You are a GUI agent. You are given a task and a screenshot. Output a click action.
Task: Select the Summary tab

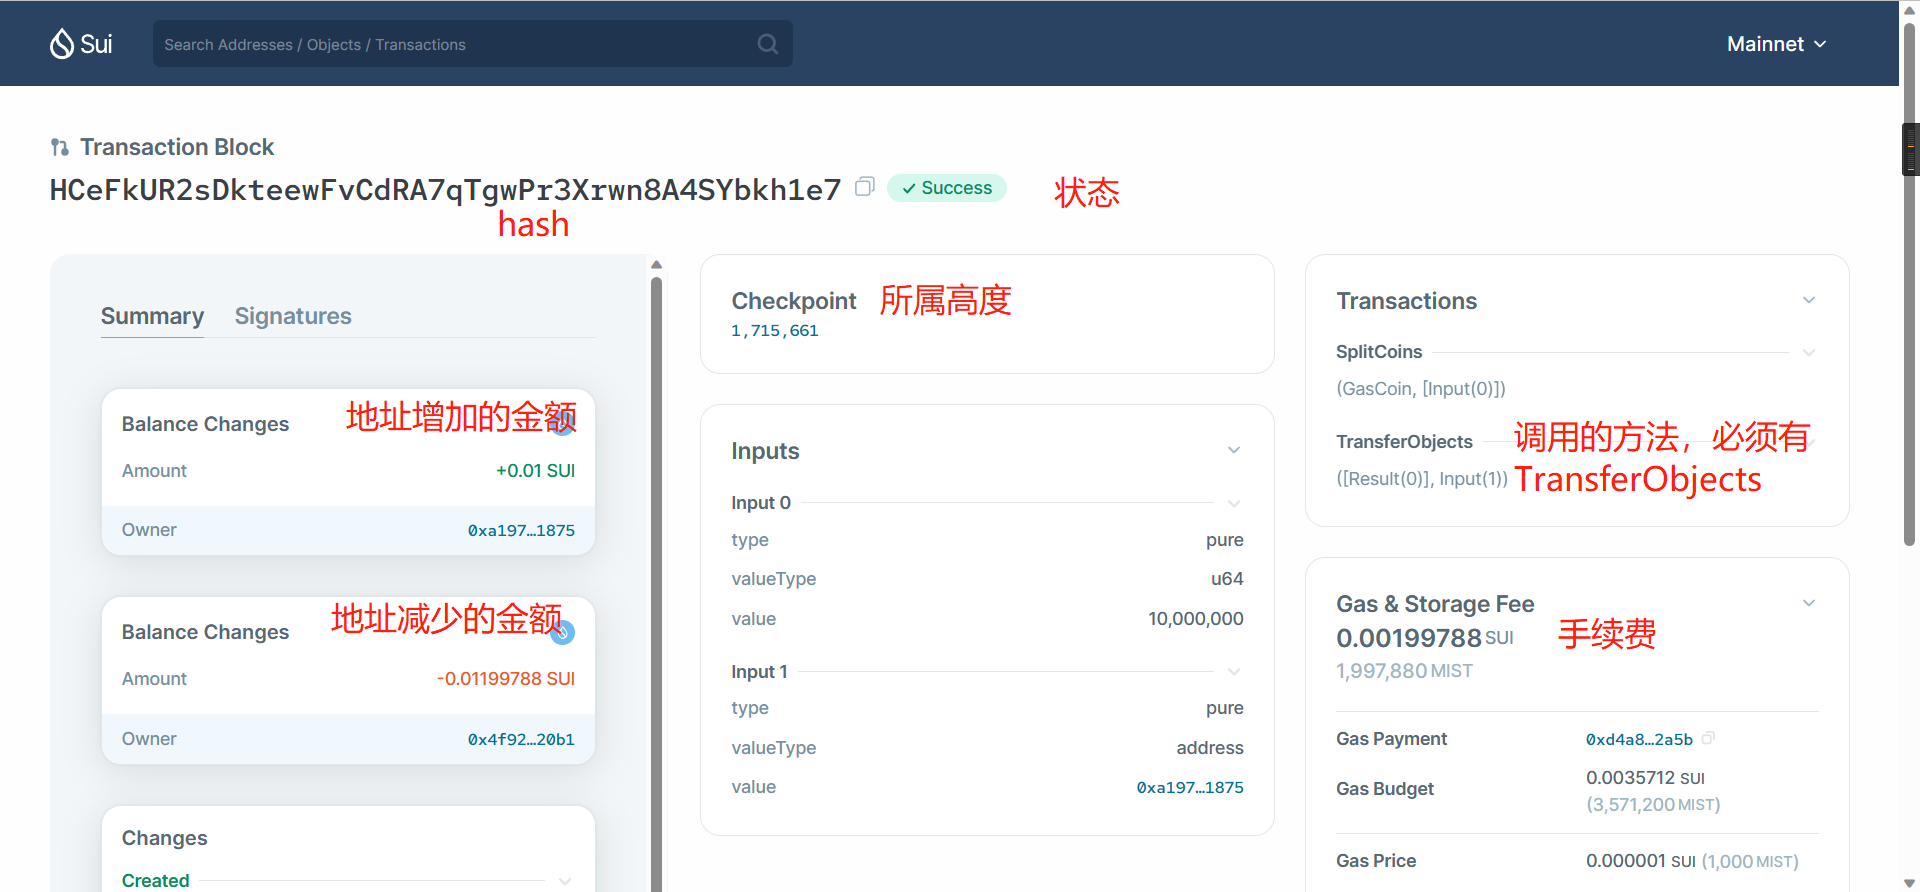[x=152, y=316]
